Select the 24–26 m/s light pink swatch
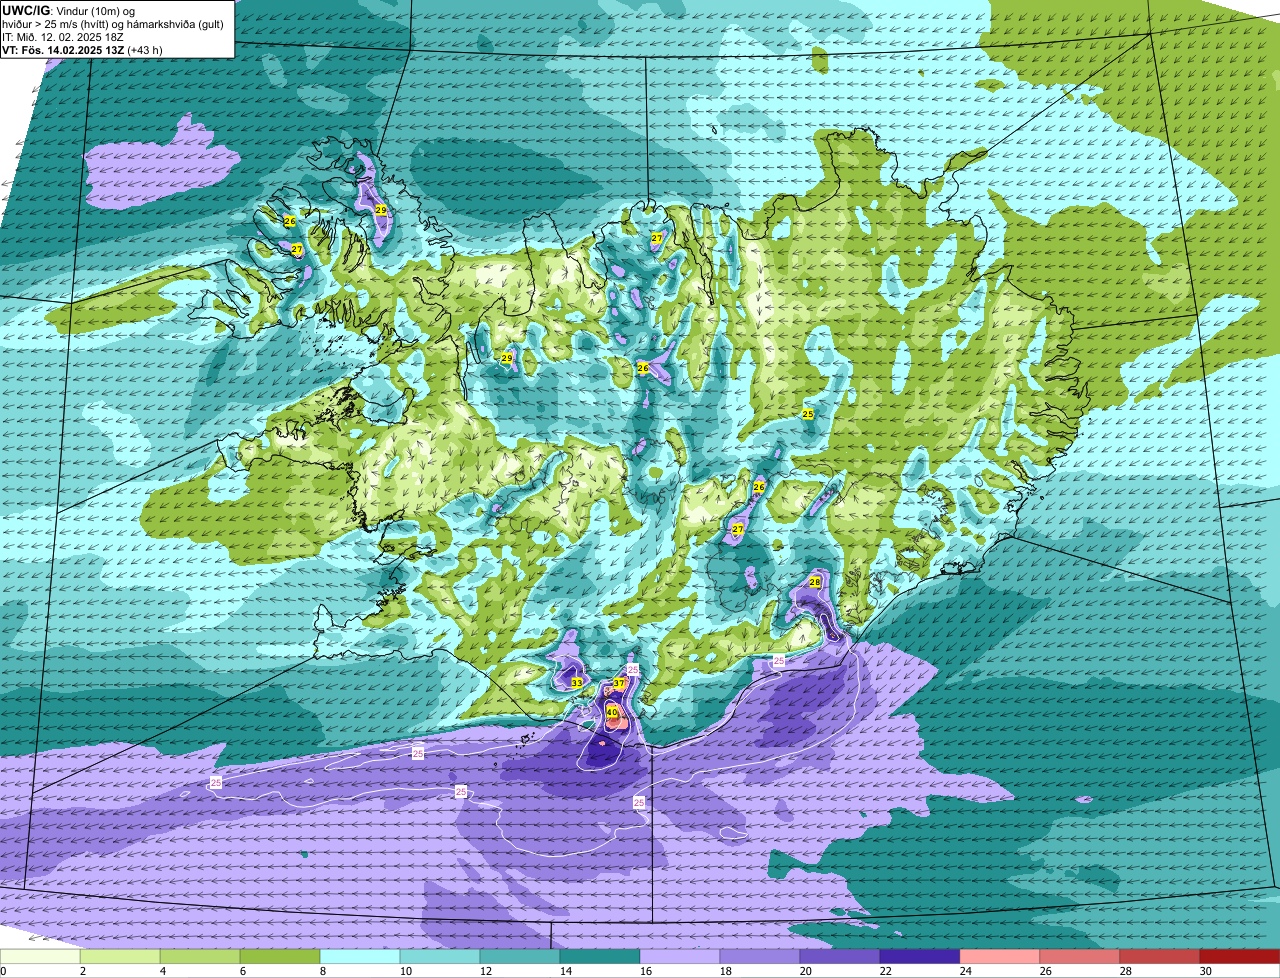Screen dimensions: 1280x978 pyautogui.click(x=1000, y=957)
